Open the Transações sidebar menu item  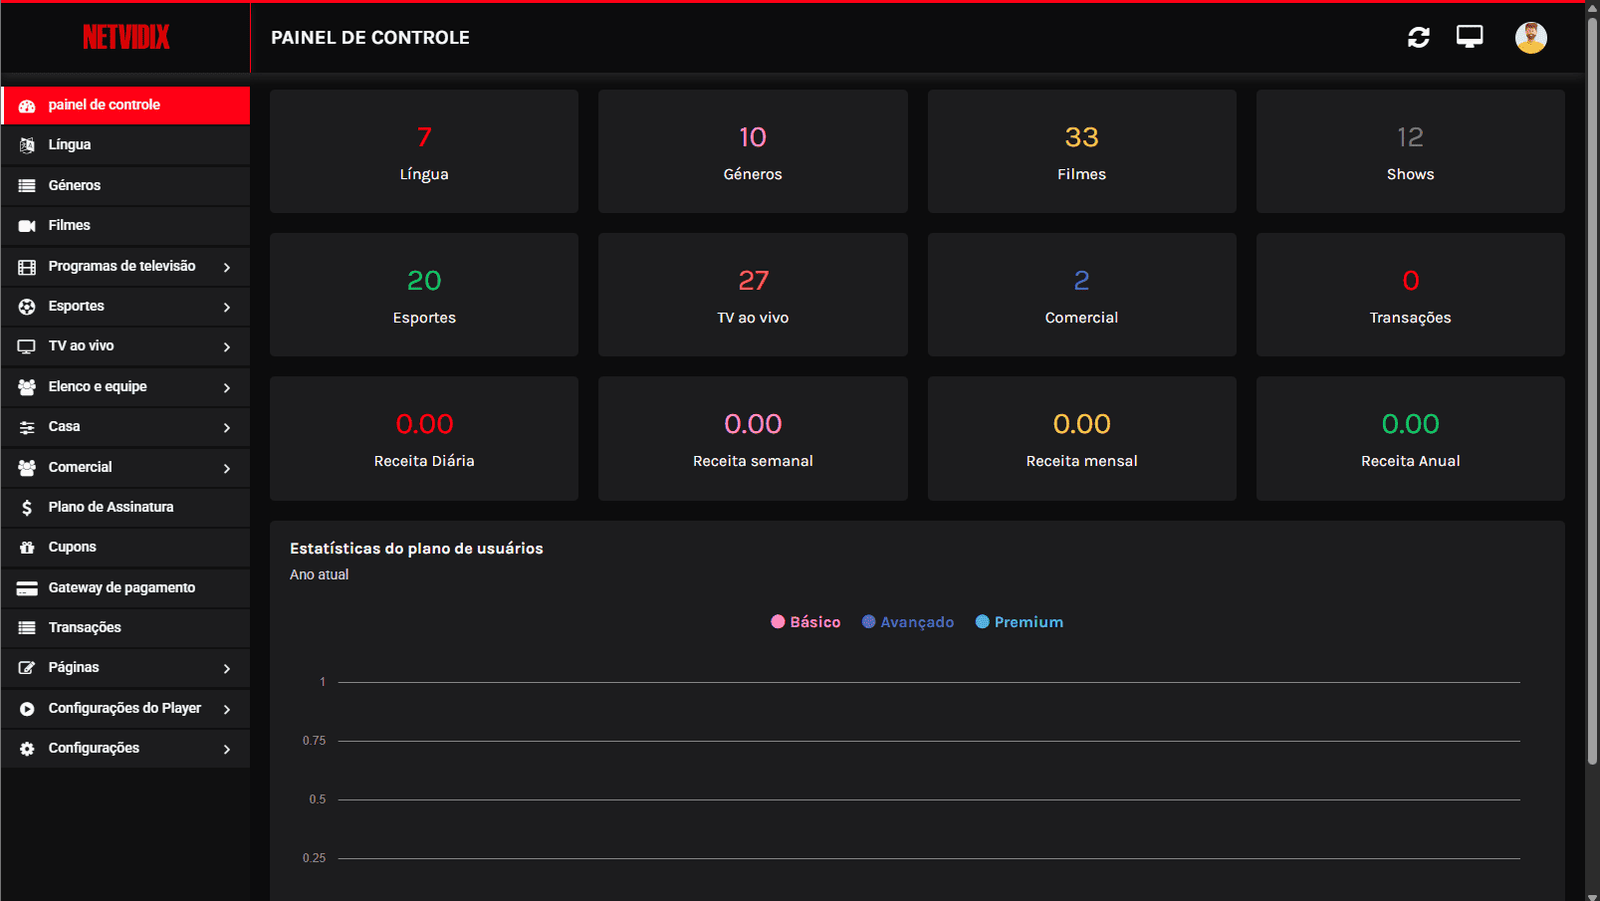pos(85,628)
